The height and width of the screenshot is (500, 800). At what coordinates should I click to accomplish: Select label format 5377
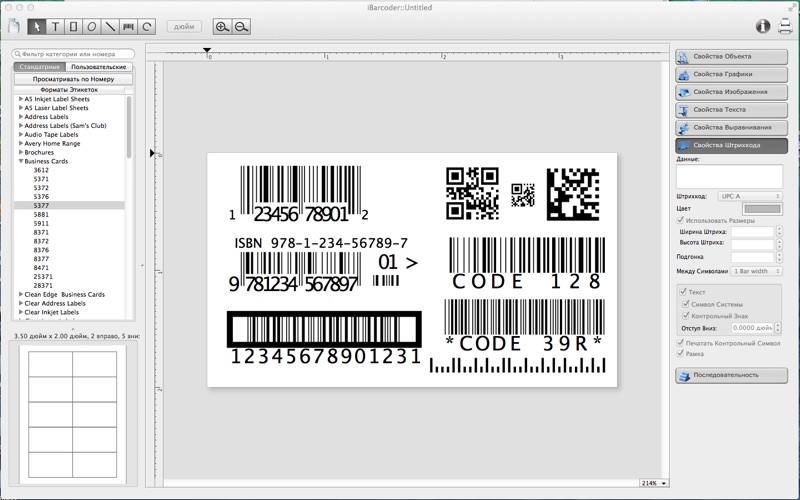[41, 206]
